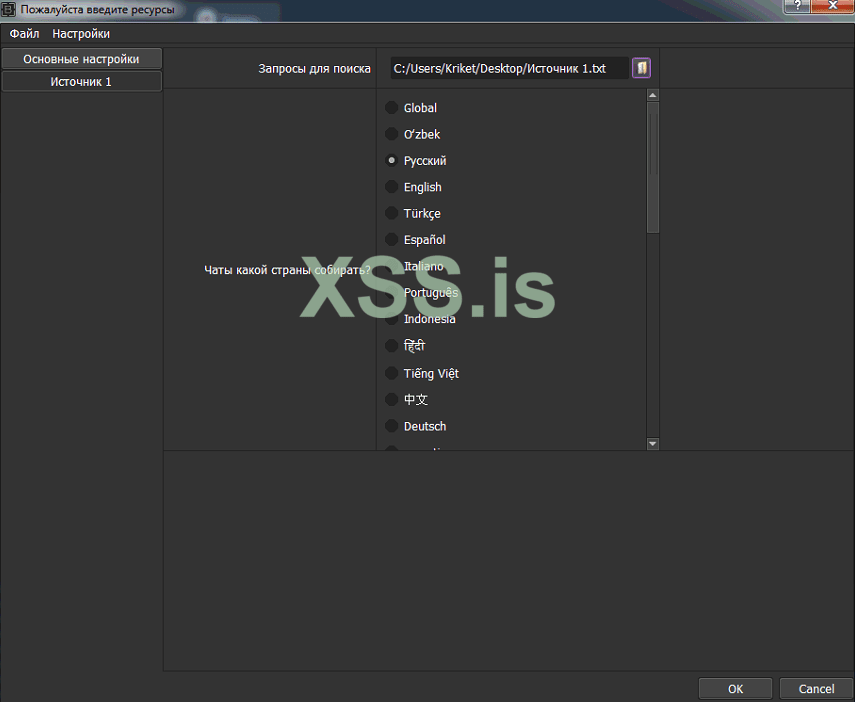Select Português radio button
Screen dimensions: 855x702
(392, 292)
